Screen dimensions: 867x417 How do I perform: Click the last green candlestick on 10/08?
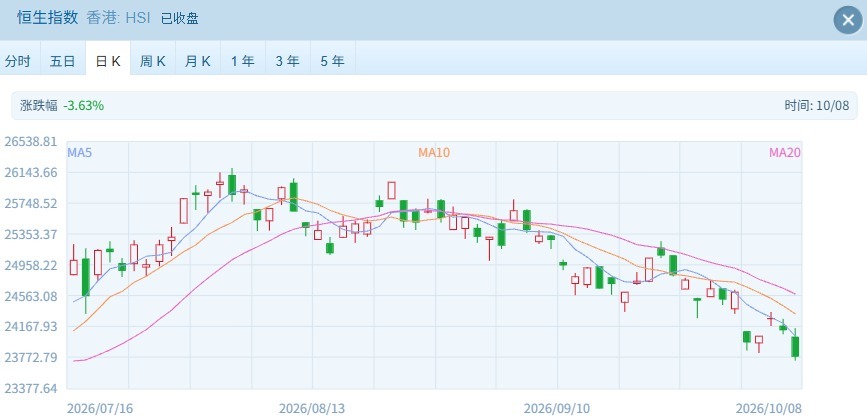tap(795, 347)
